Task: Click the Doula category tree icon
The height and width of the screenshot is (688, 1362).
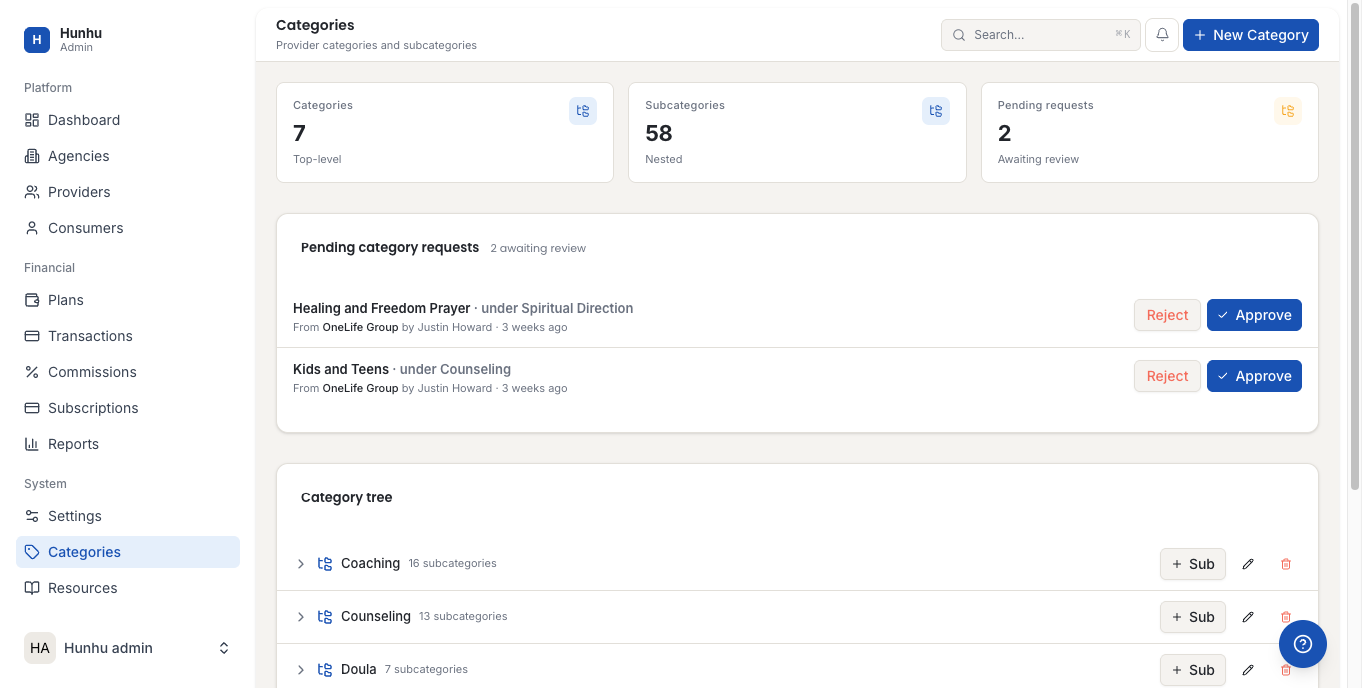Action: point(325,670)
